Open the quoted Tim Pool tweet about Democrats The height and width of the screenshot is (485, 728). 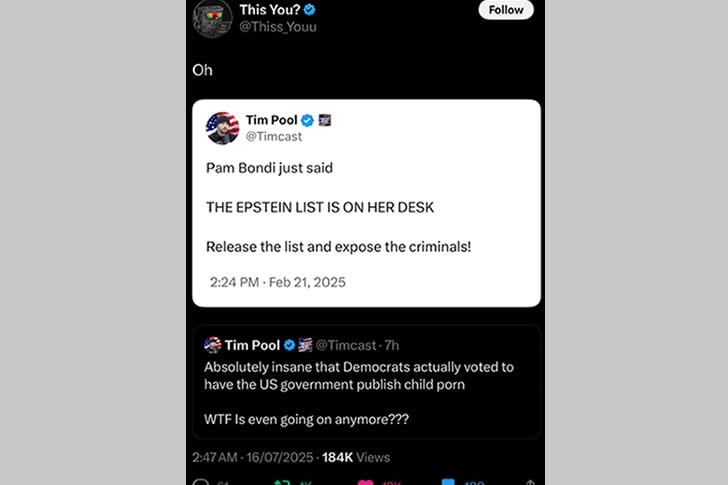[x=366, y=390]
